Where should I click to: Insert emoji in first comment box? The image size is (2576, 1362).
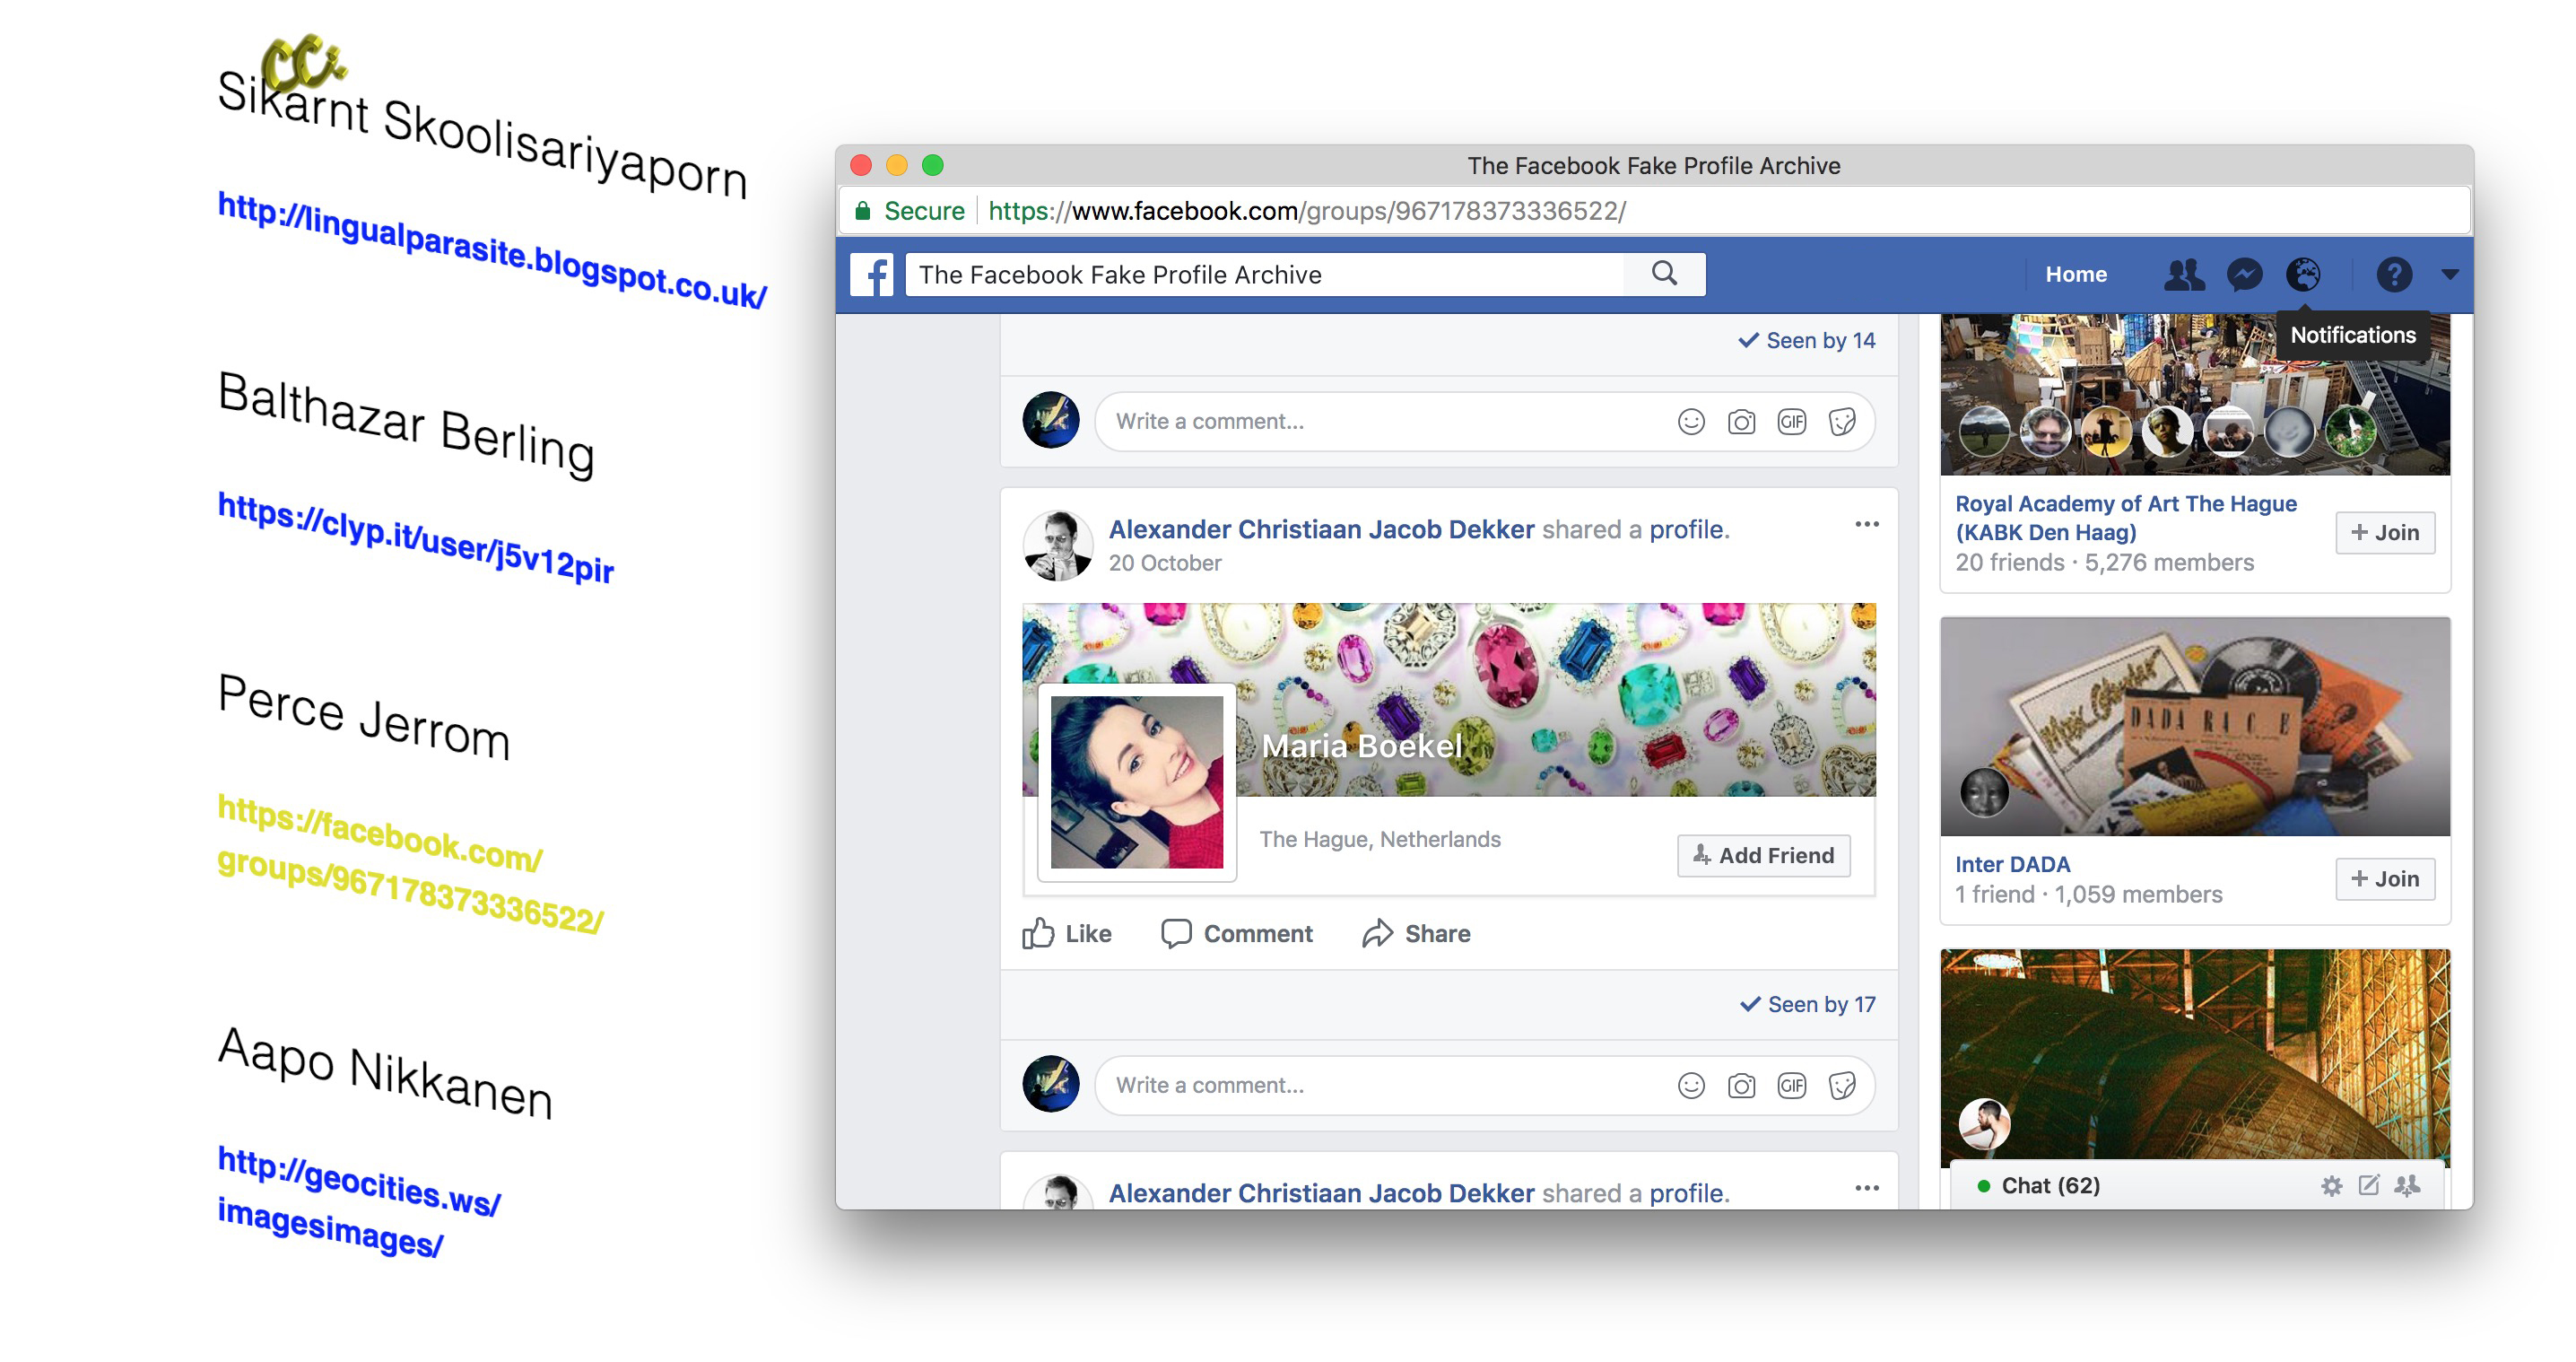point(1690,422)
